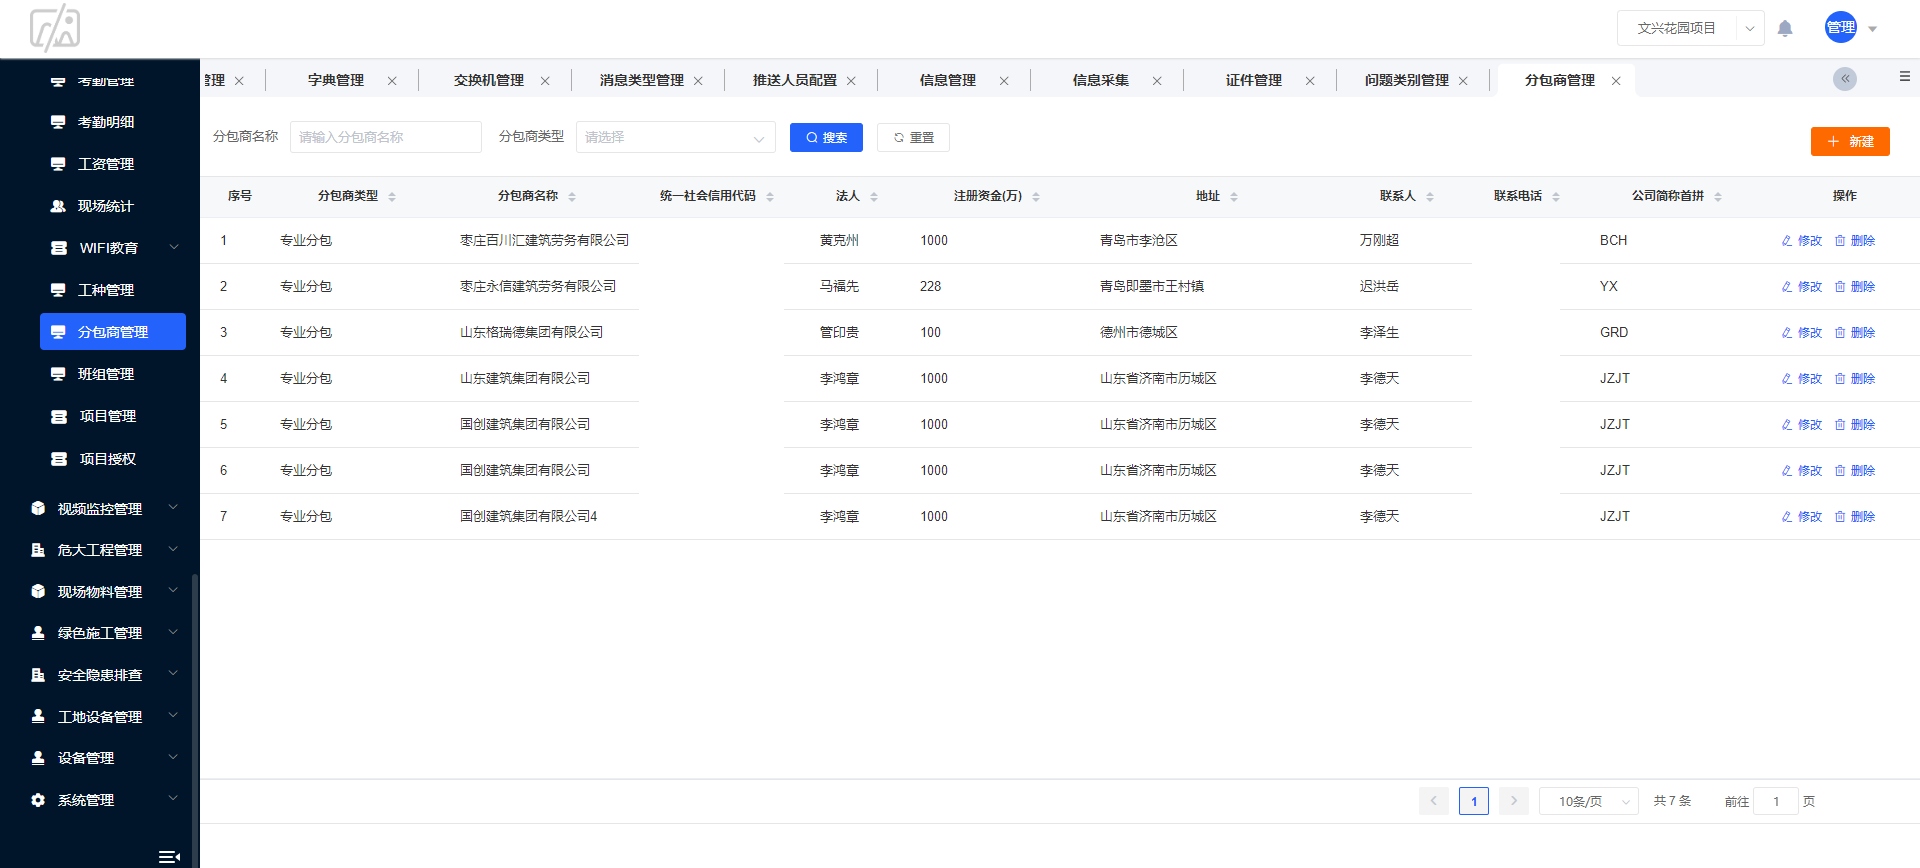The width and height of the screenshot is (1920, 868).
Task: Sort by 分包商名称 column
Action: [x=572, y=197]
